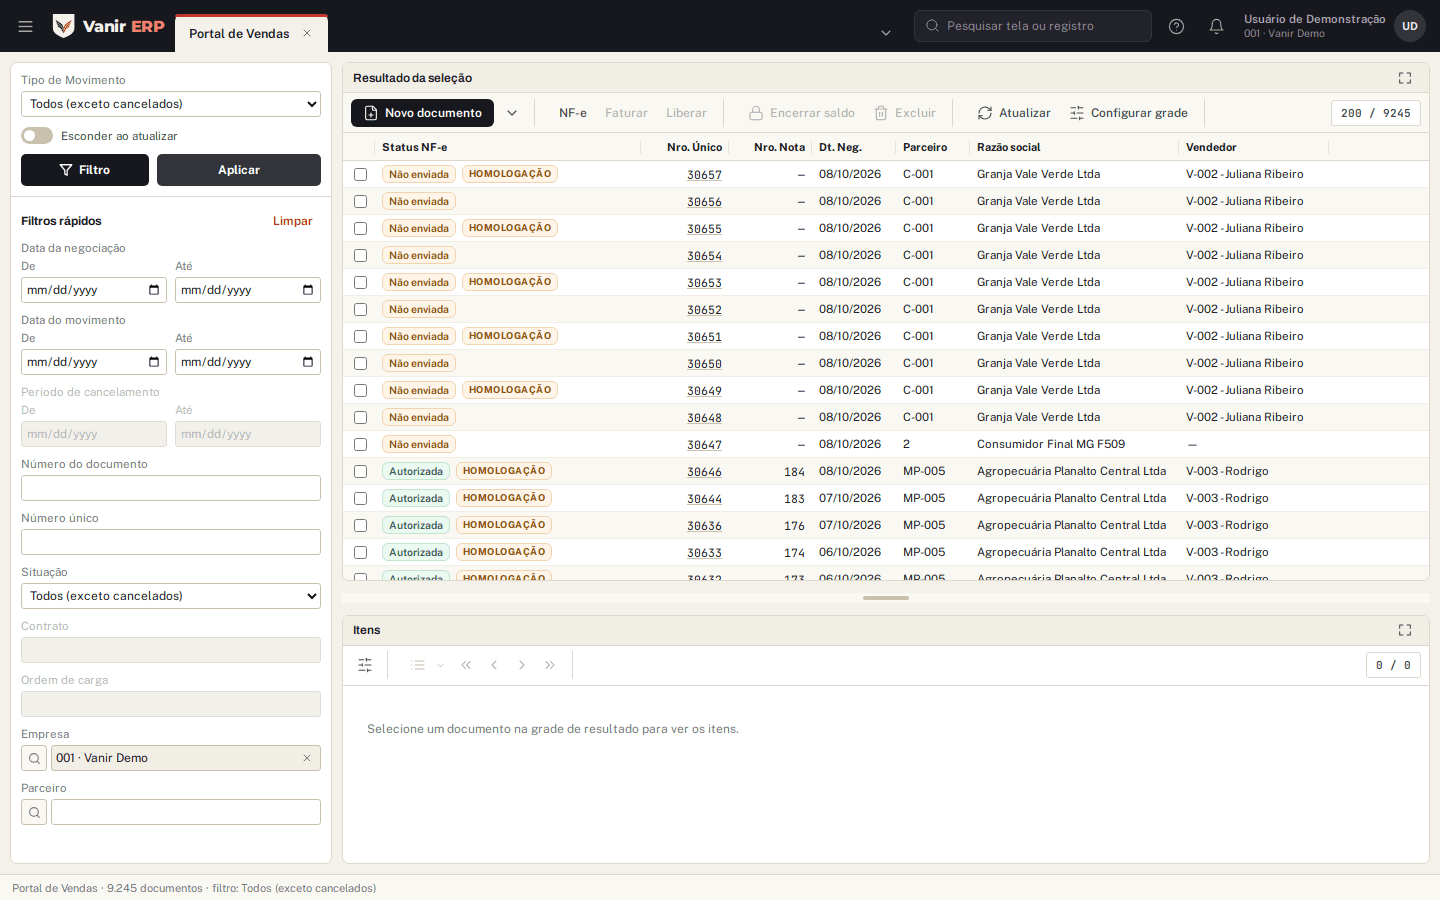Expand the Resultado da seleção panel fullscreen

tap(1405, 78)
